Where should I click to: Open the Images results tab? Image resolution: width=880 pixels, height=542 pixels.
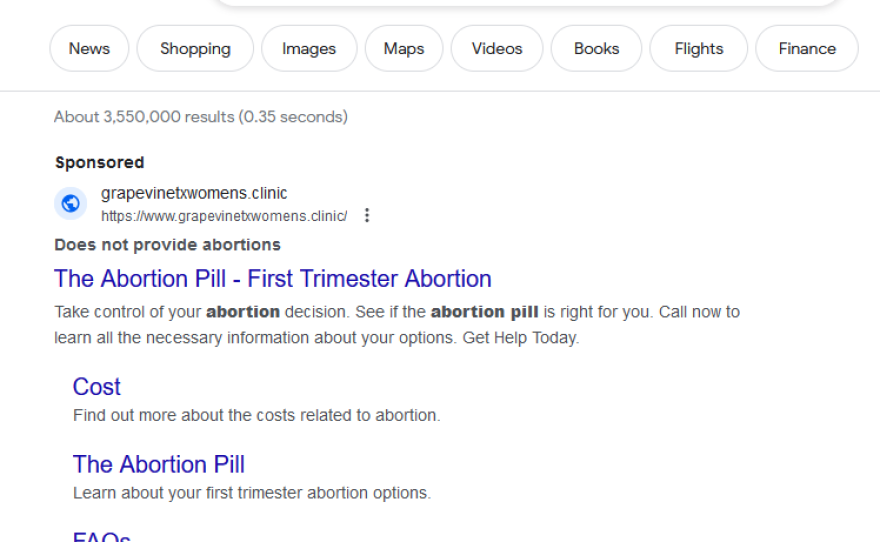[309, 48]
